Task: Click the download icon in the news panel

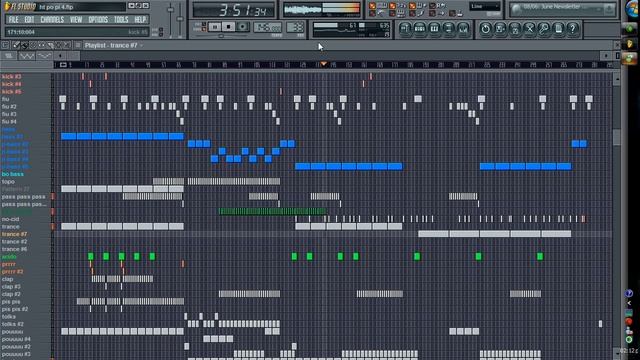Action: [x=610, y=9]
